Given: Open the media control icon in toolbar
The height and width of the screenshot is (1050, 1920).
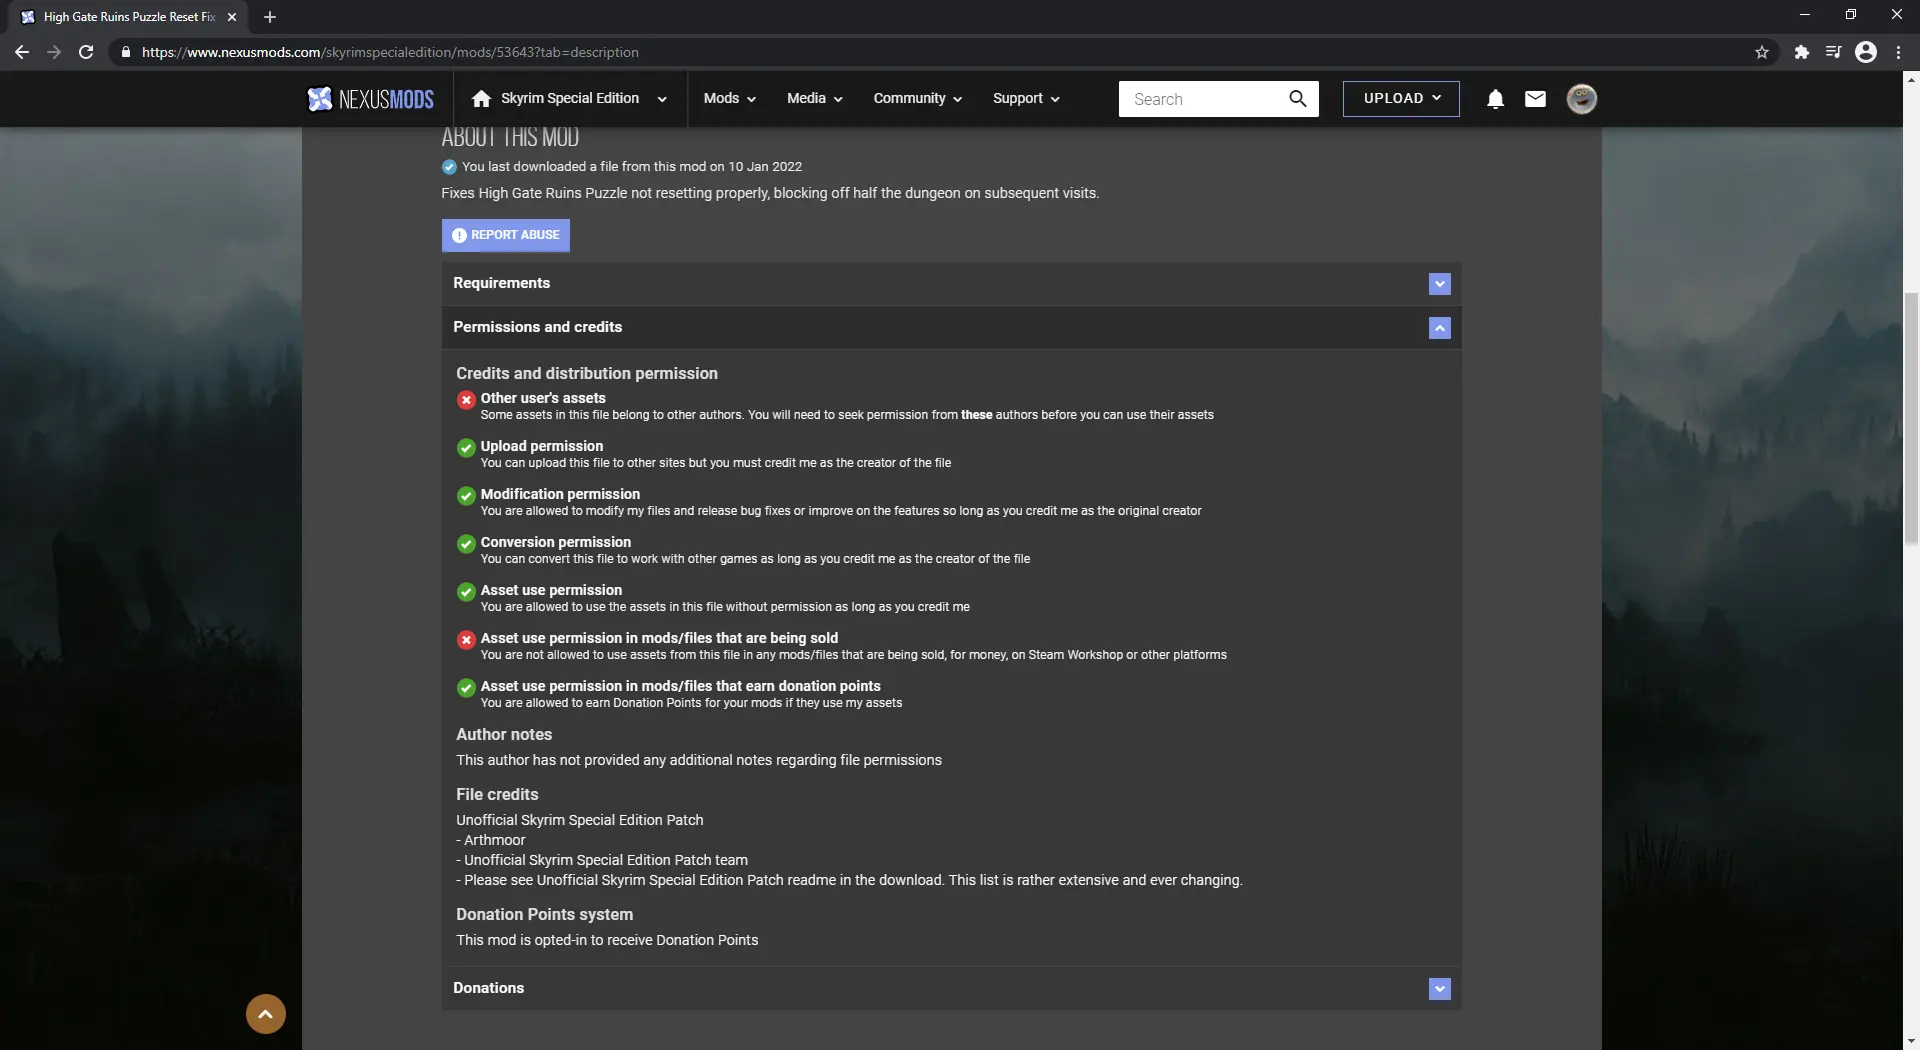Looking at the screenshot, I should (1833, 52).
